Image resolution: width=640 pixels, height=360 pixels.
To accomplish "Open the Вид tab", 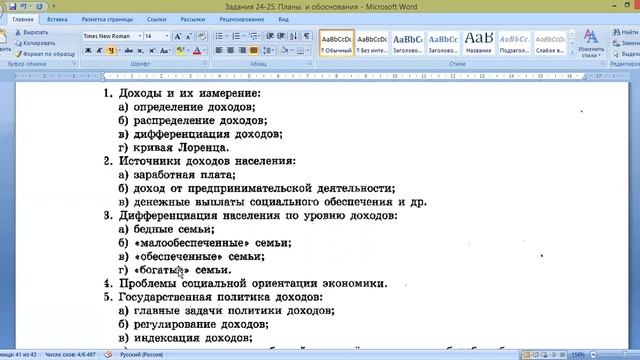I will pyautogui.click(x=283, y=19).
